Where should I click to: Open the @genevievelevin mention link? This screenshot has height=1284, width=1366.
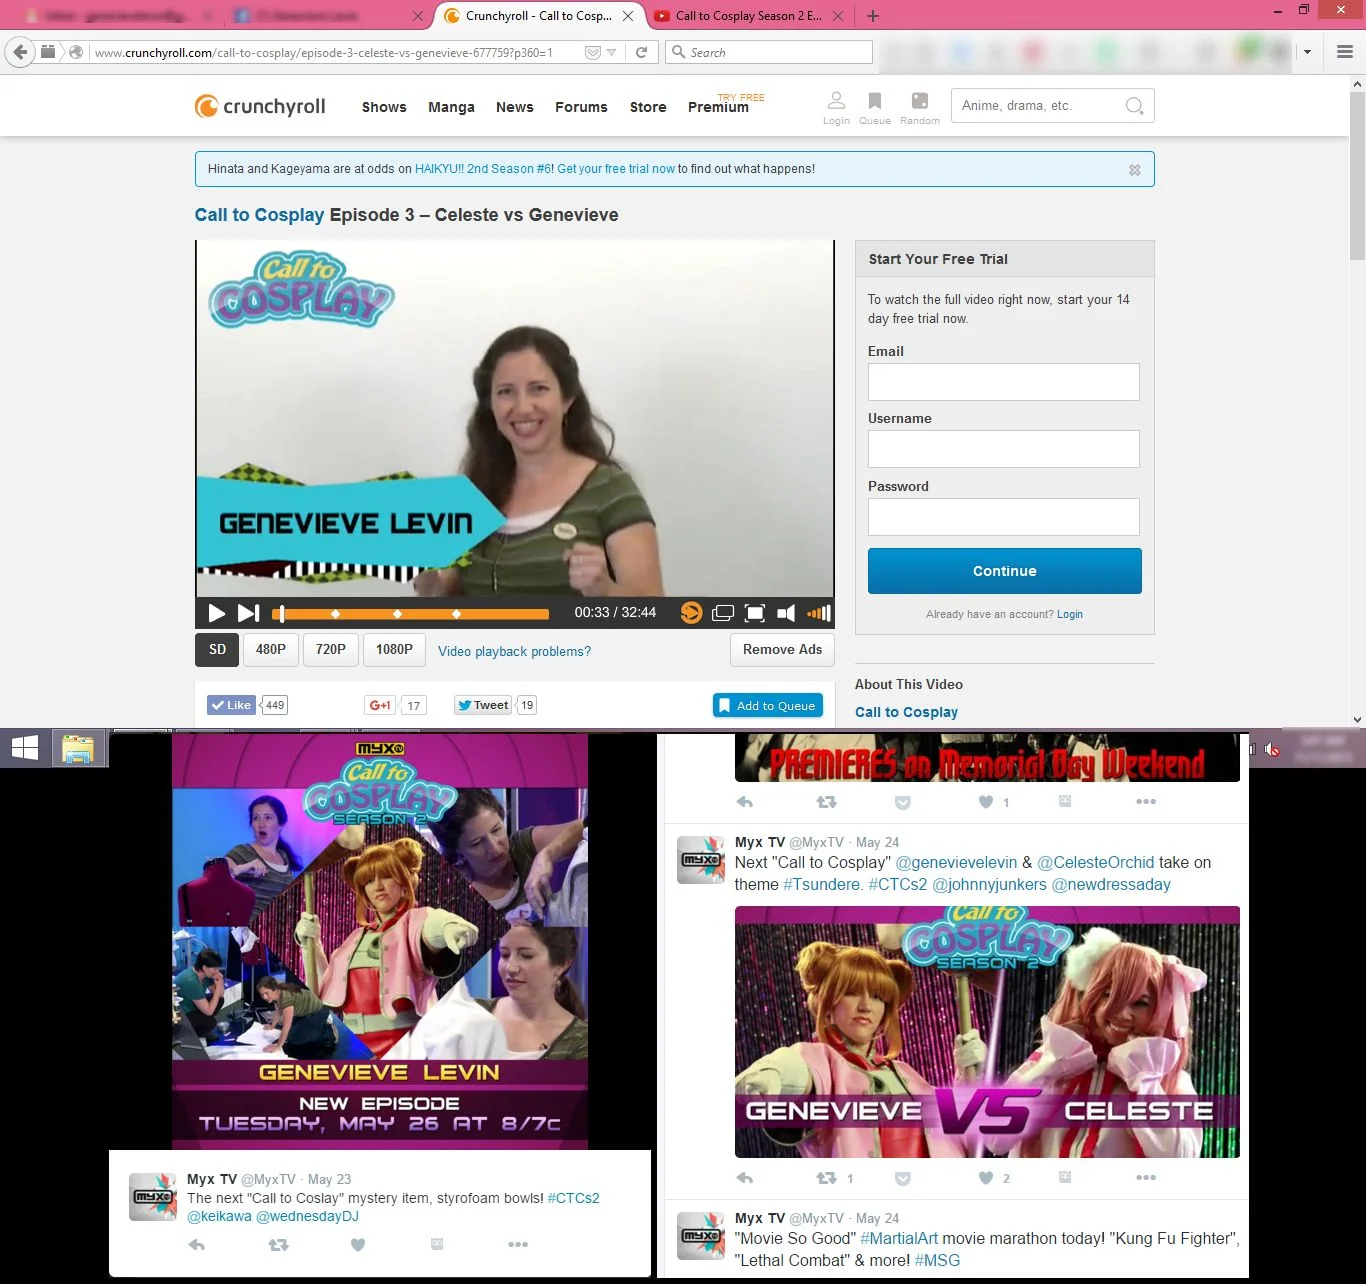956,862
